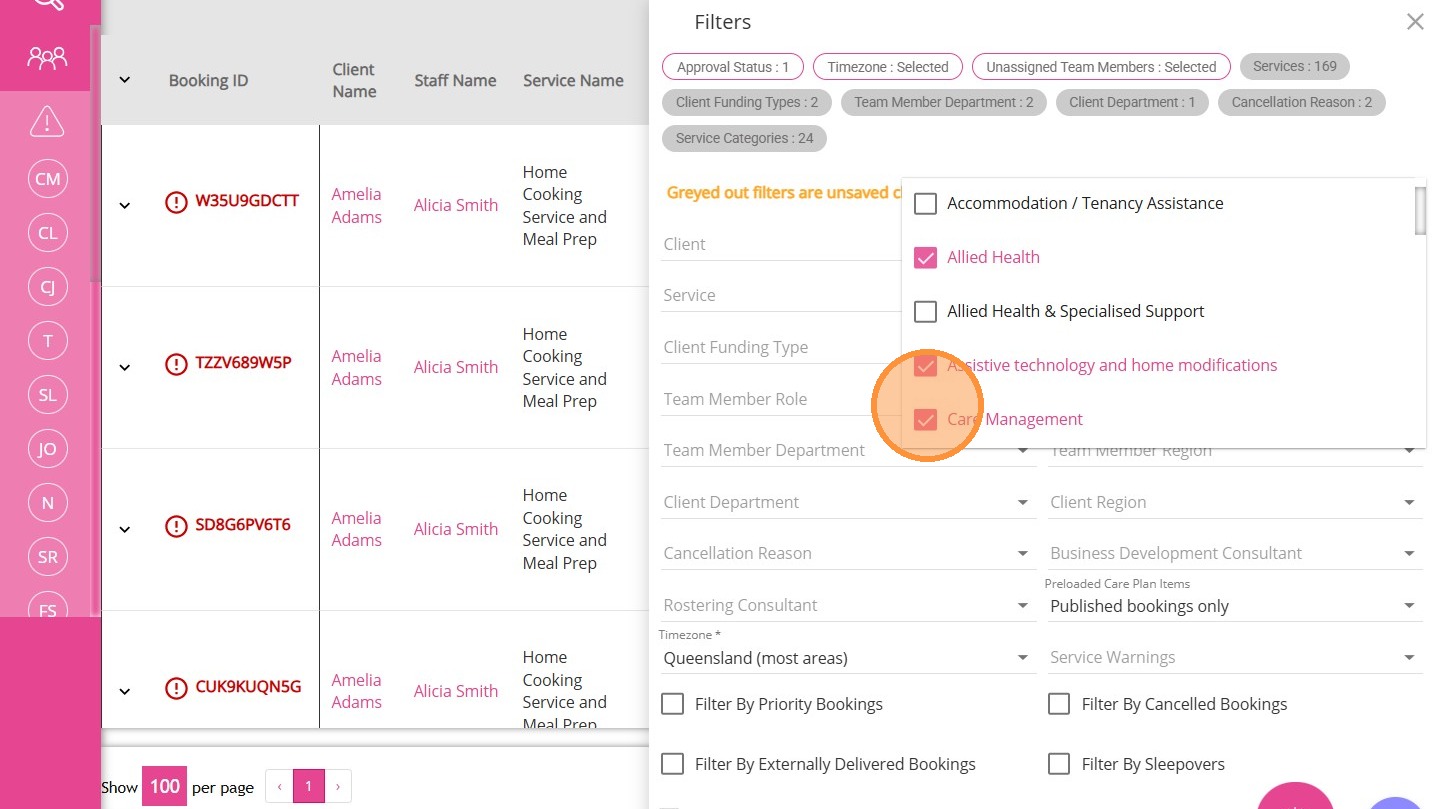Expand row for booking TZZV689W5P
The width and height of the screenshot is (1447, 809).
[125, 367]
